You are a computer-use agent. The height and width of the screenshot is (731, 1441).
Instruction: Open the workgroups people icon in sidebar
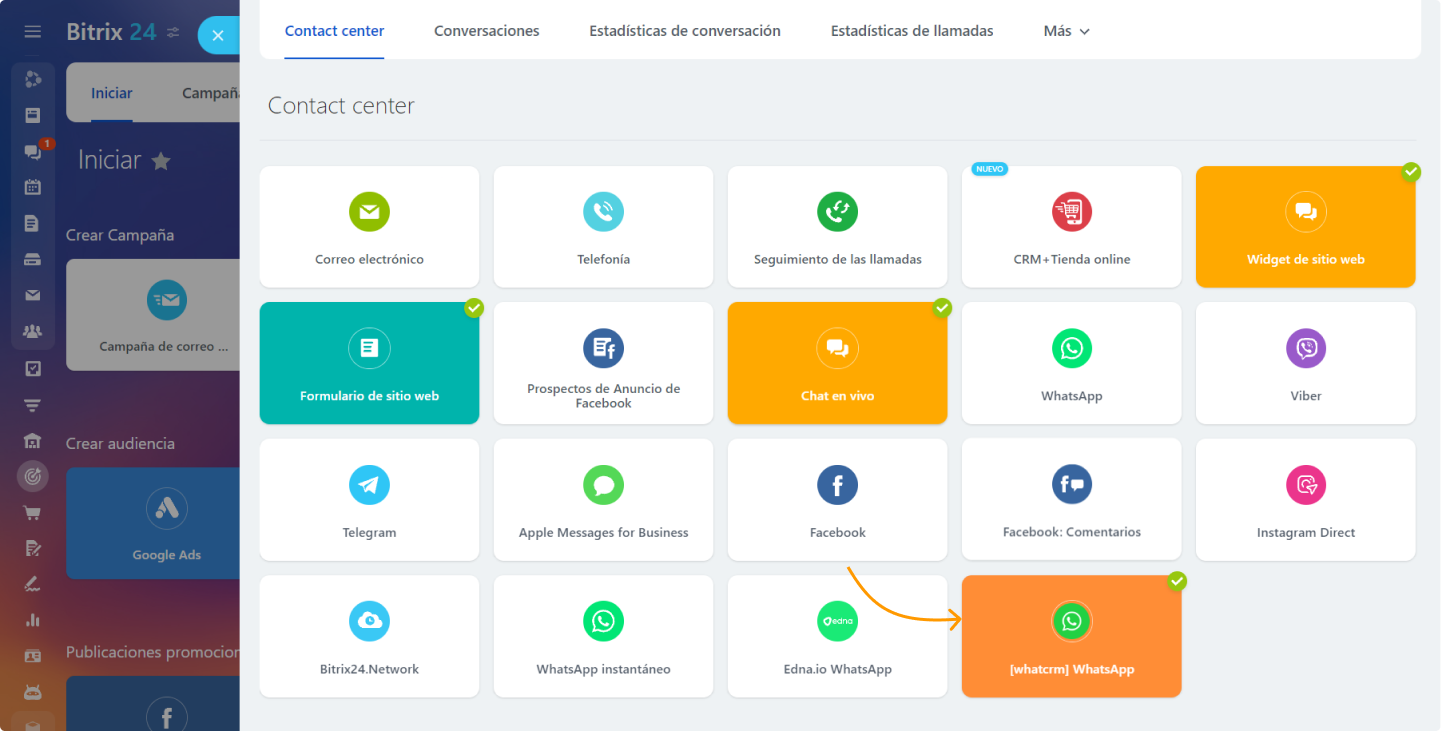[33, 332]
